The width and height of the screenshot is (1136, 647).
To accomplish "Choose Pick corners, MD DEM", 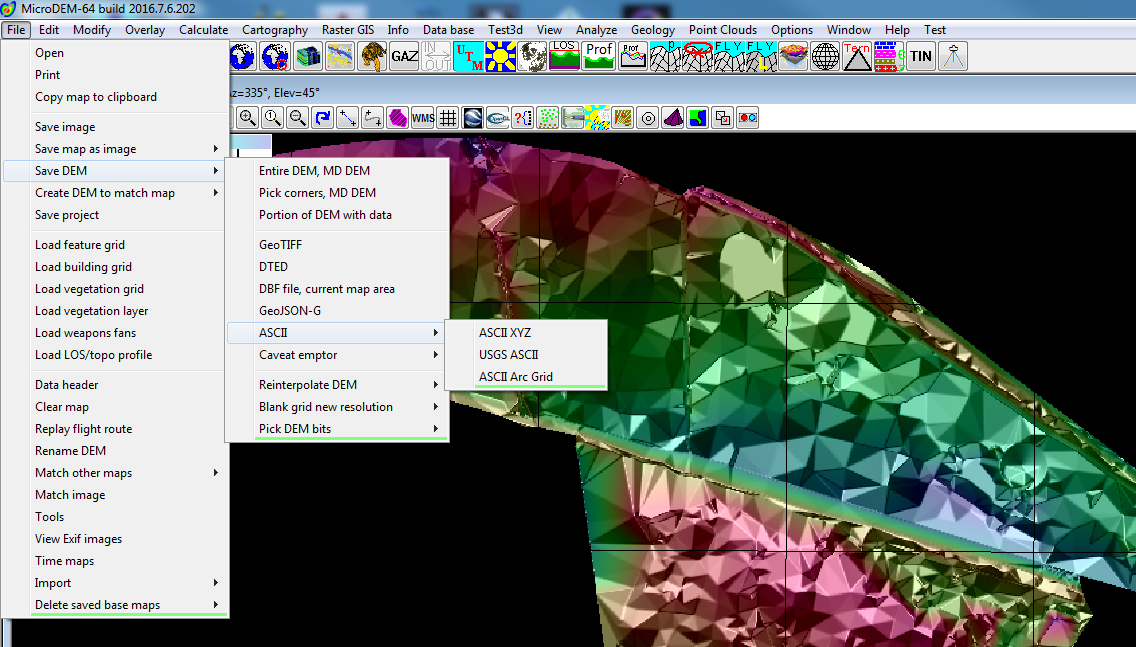I will [337, 193].
